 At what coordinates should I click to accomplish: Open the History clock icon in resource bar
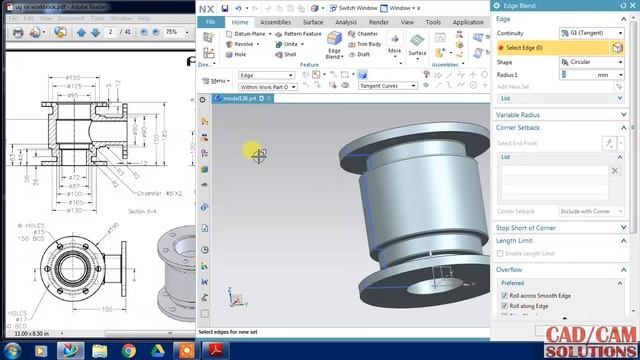click(x=205, y=250)
